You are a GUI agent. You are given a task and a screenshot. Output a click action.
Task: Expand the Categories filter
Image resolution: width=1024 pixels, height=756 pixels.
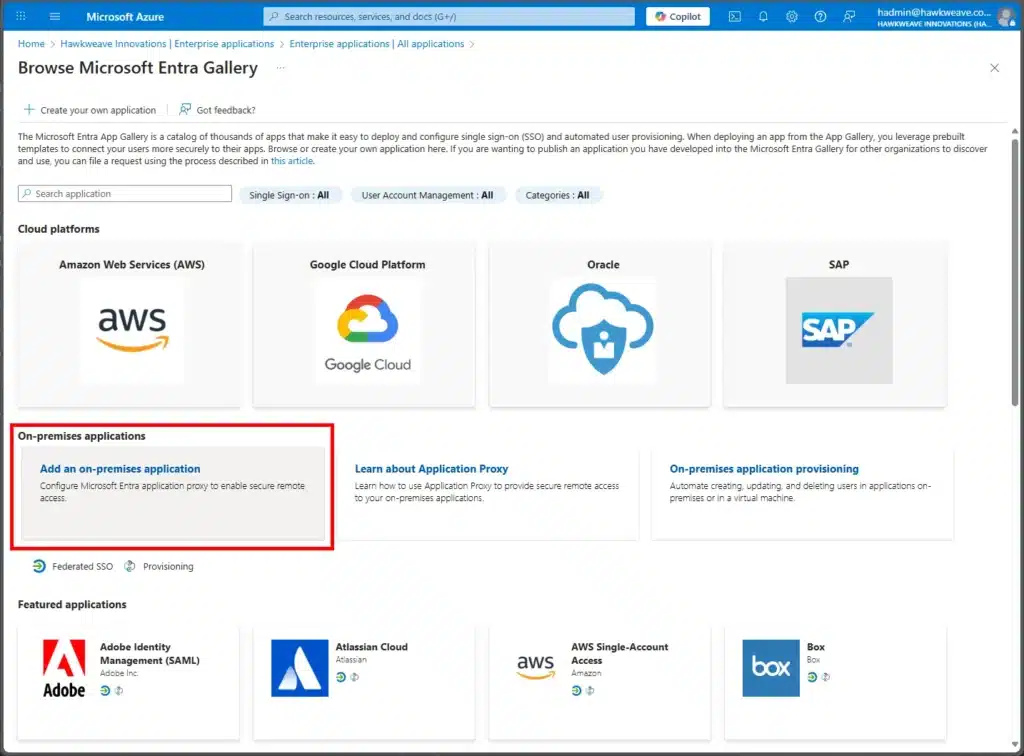pyautogui.click(x=557, y=195)
